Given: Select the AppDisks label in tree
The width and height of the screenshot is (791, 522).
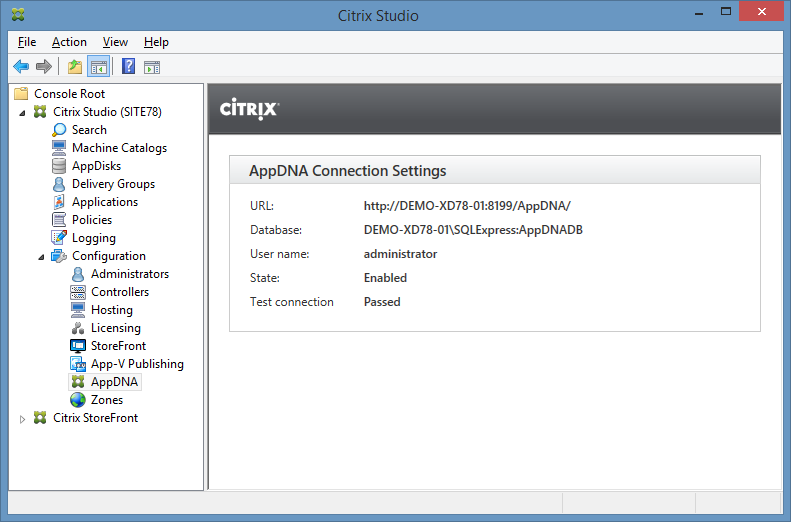Looking at the screenshot, I should [96, 166].
